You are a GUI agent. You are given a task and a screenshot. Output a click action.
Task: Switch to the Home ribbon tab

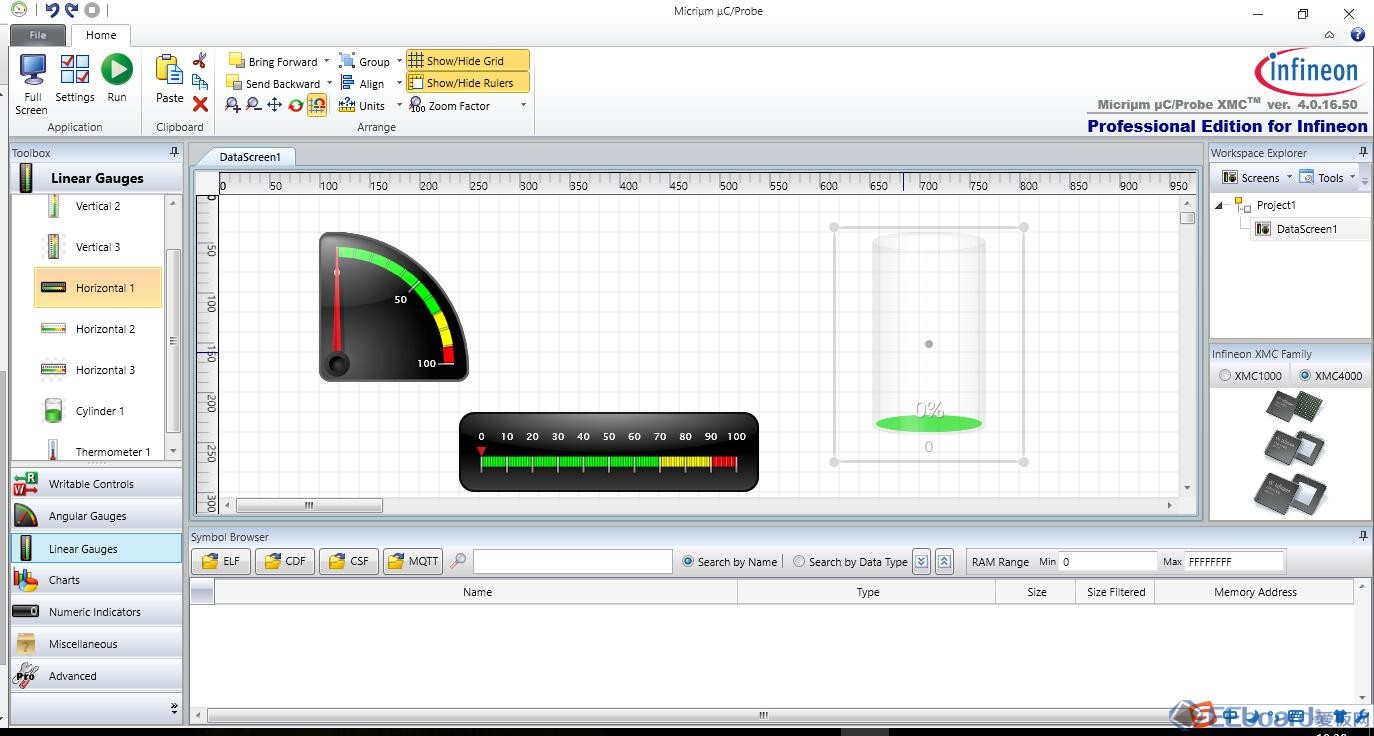(101, 35)
